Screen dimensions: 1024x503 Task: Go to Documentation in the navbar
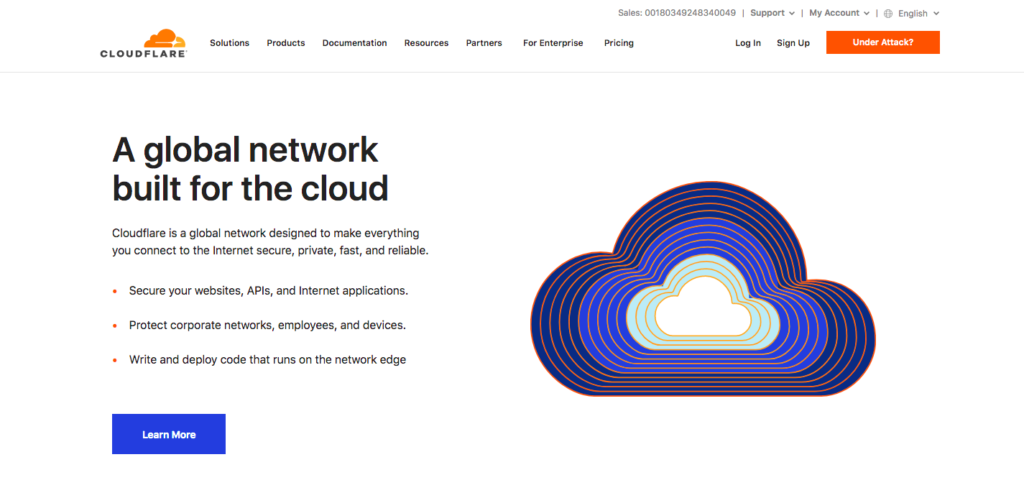[355, 43]
